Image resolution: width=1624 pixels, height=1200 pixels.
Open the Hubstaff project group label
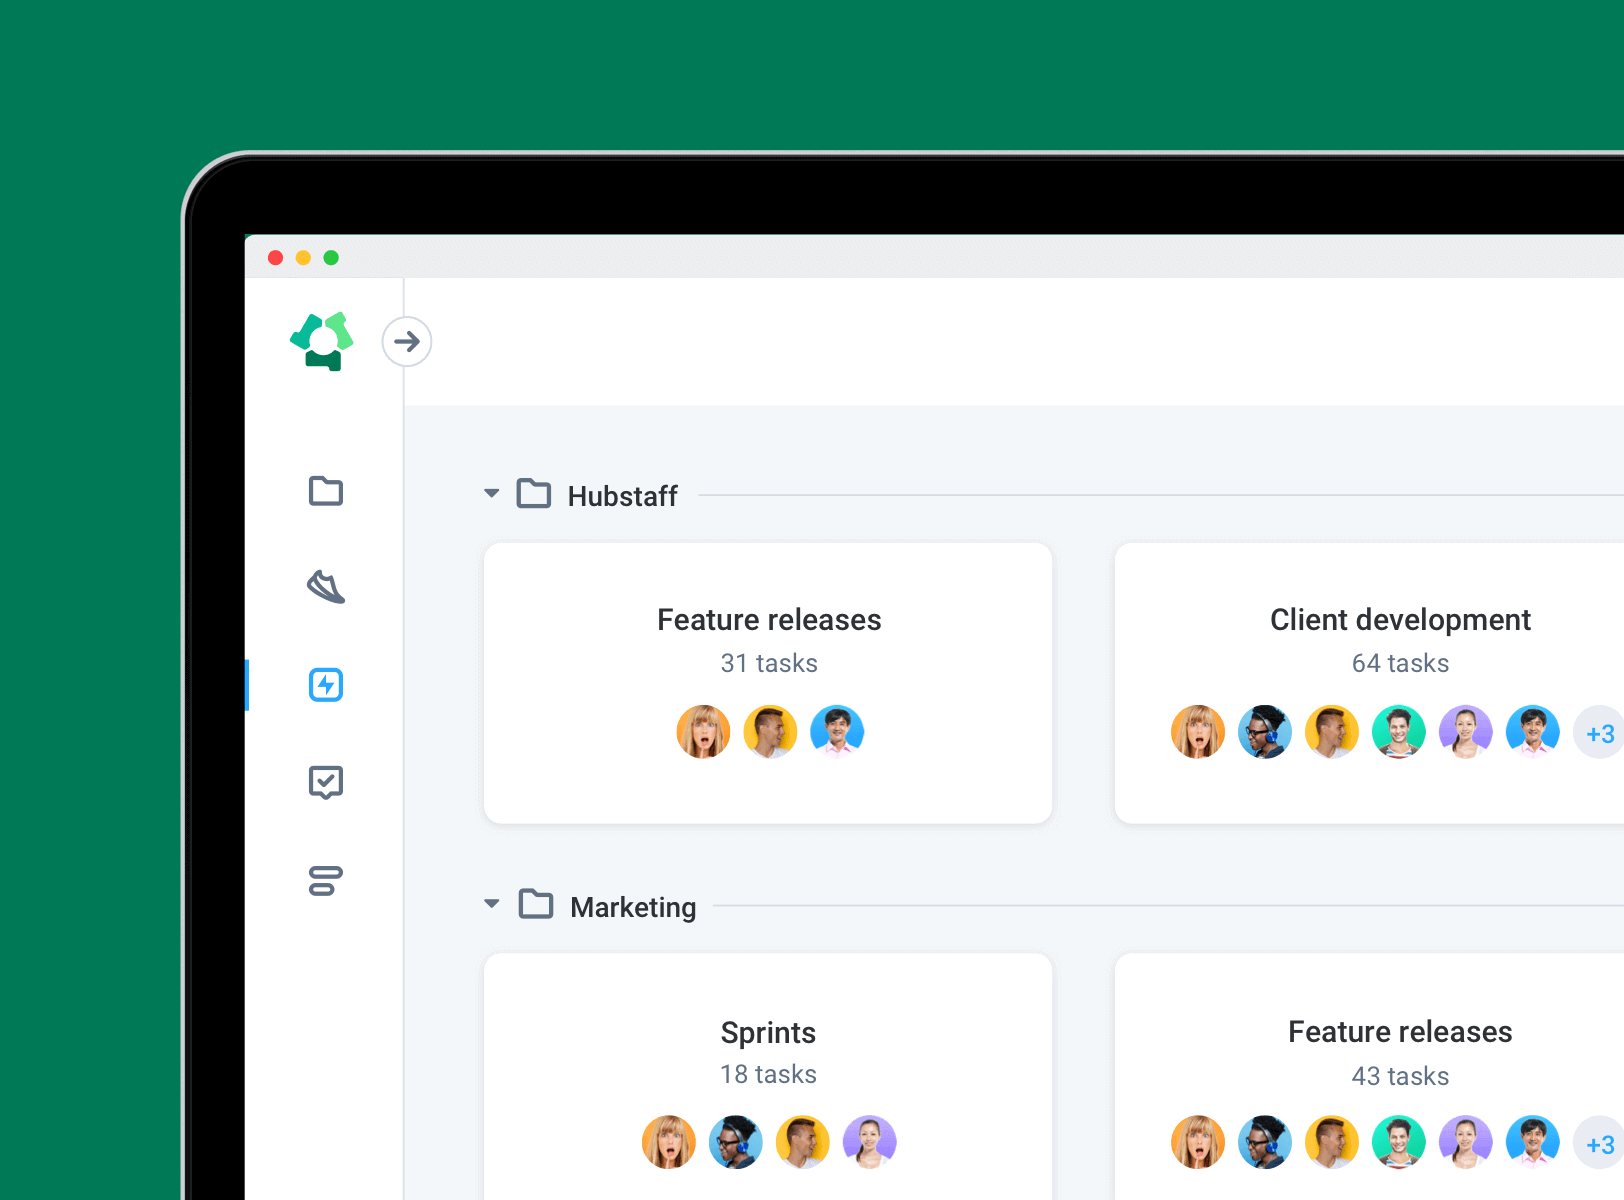(623, 495)
